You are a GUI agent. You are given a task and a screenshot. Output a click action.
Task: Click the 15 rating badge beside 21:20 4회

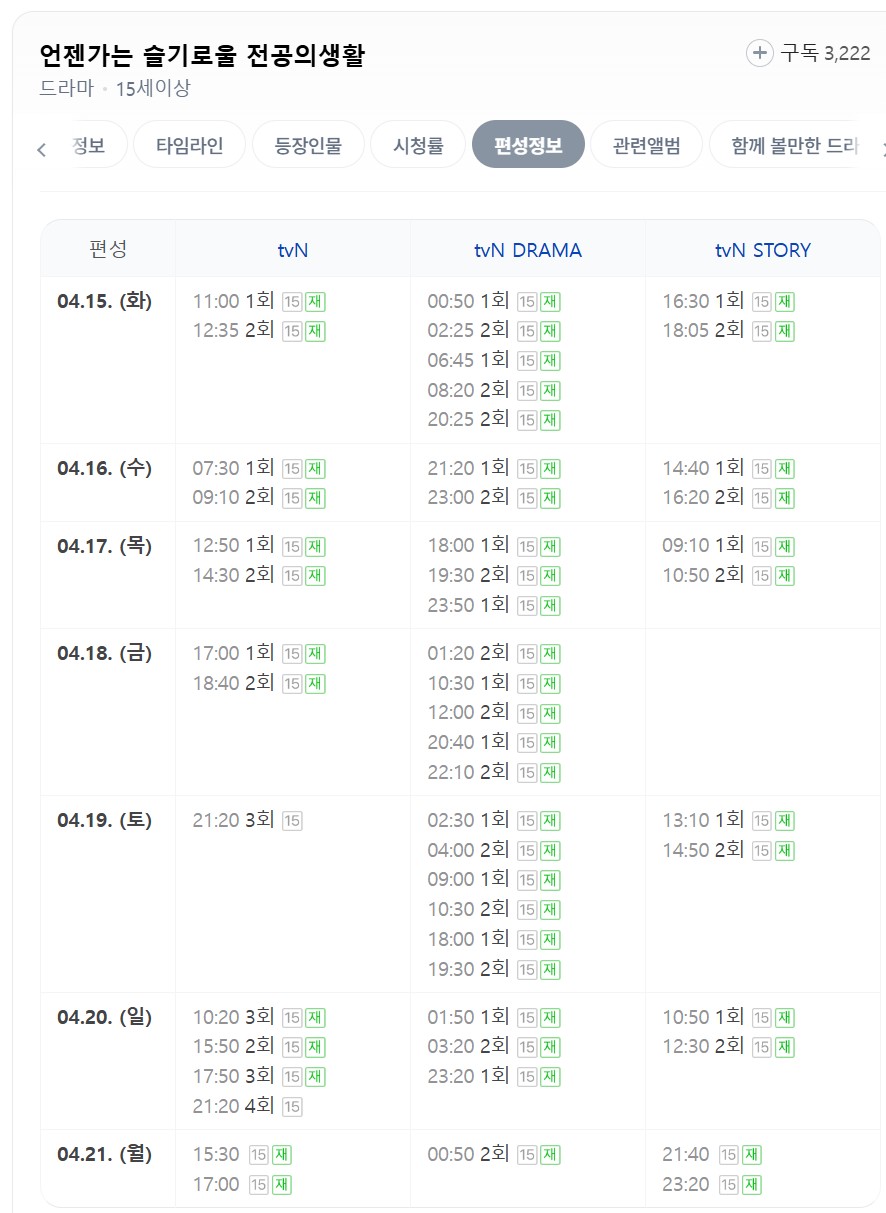[292, 1107]
